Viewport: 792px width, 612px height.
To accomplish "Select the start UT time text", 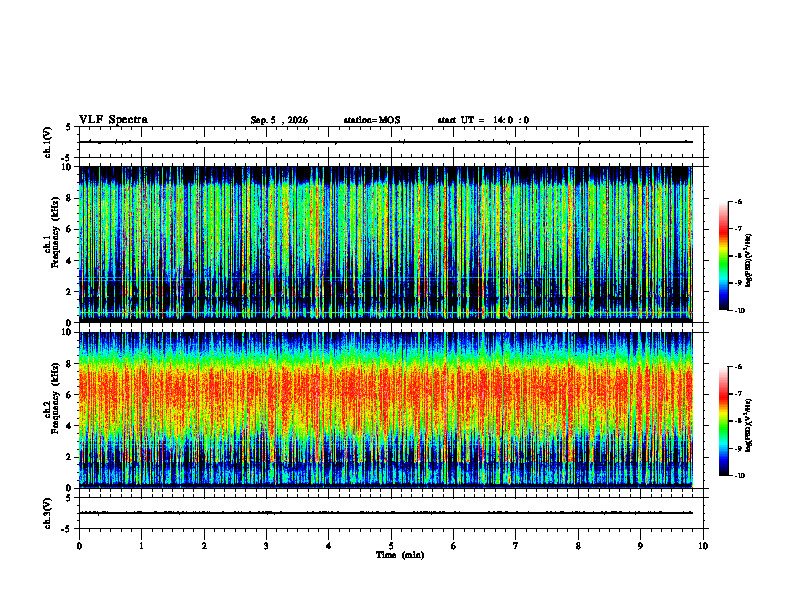I will 483,120.
